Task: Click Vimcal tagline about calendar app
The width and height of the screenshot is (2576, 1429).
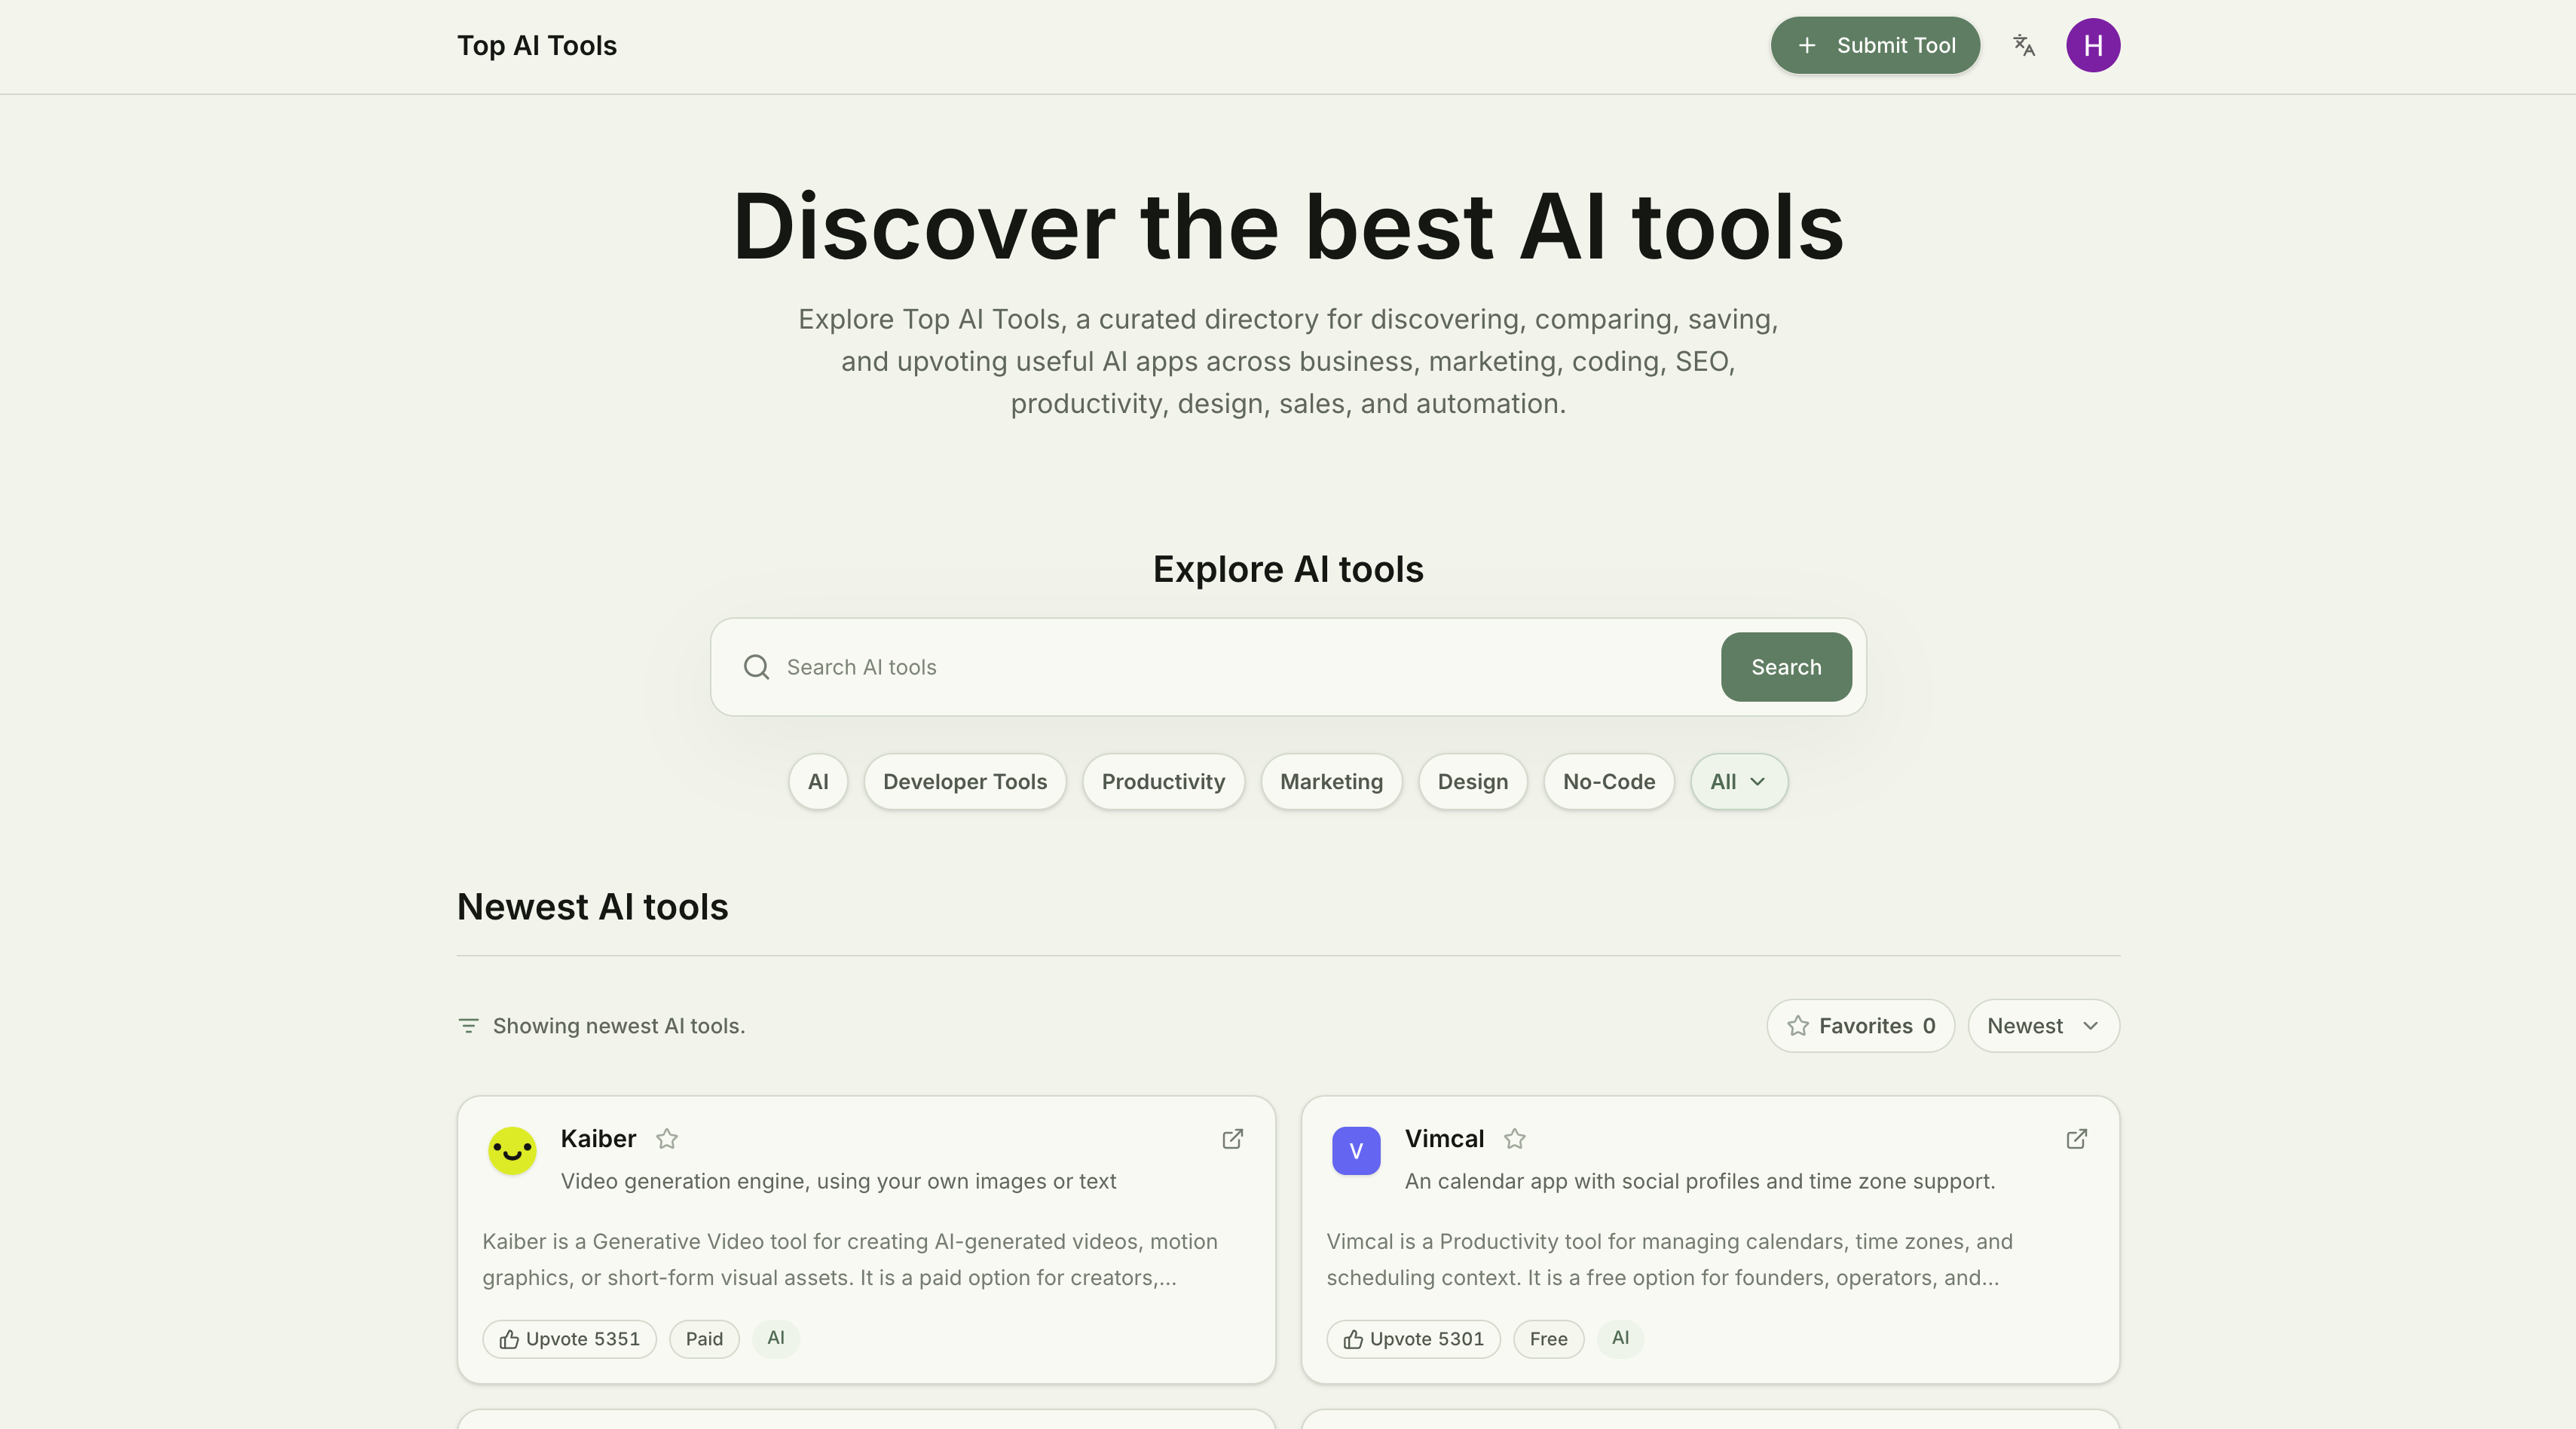Action: point(1699,1181)
